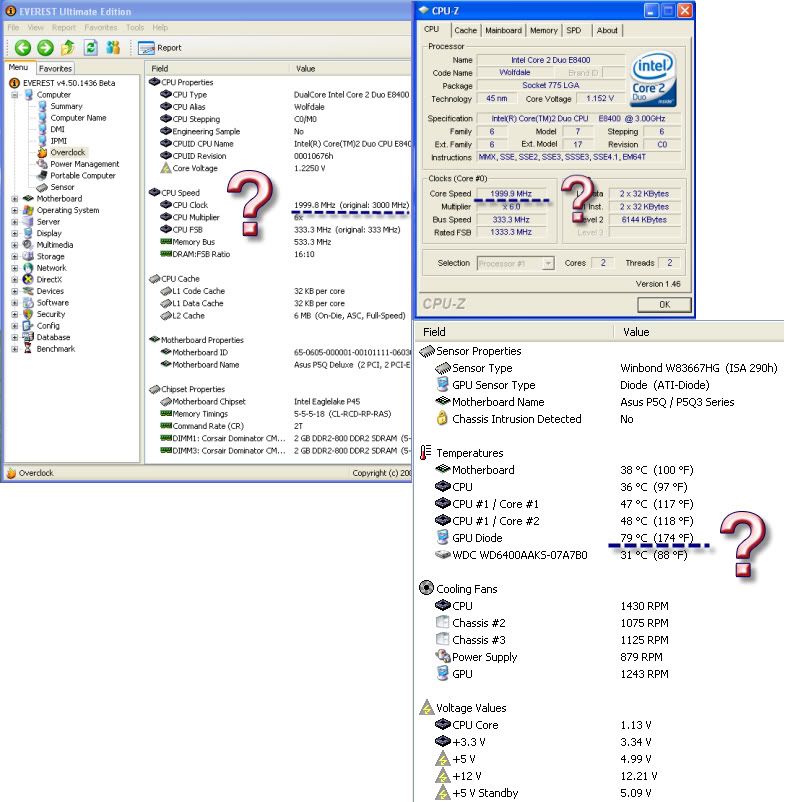Click the green Forward arrow in EVEREST toolbar

46,48
